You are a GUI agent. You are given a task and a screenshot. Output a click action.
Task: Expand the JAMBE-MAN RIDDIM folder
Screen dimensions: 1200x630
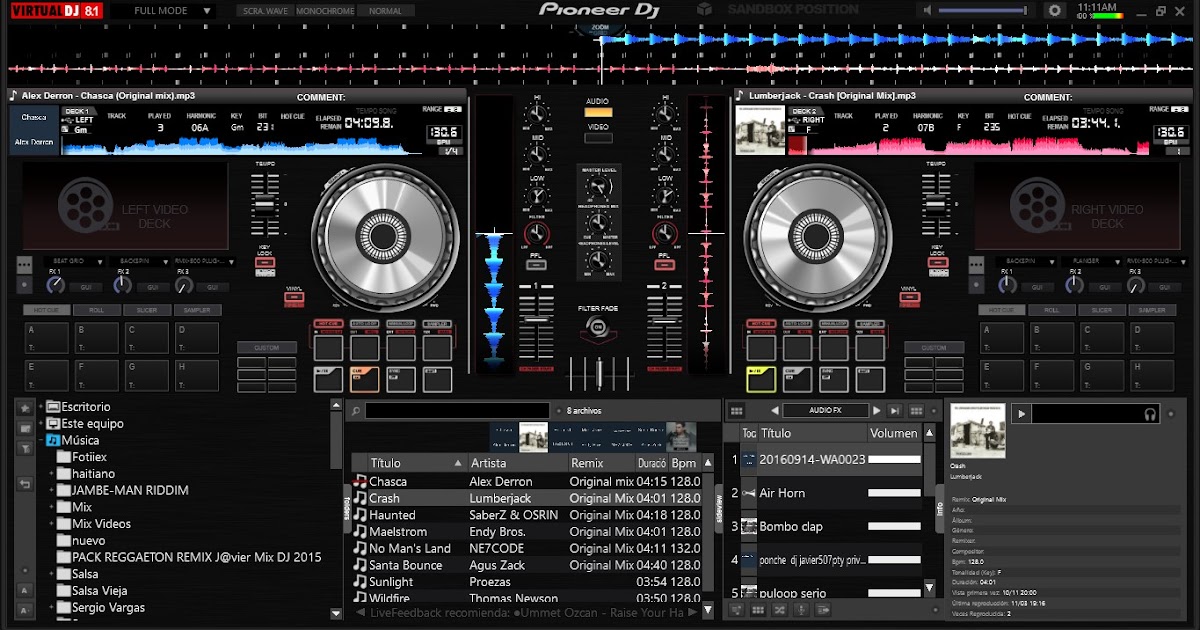coord(52,491)
